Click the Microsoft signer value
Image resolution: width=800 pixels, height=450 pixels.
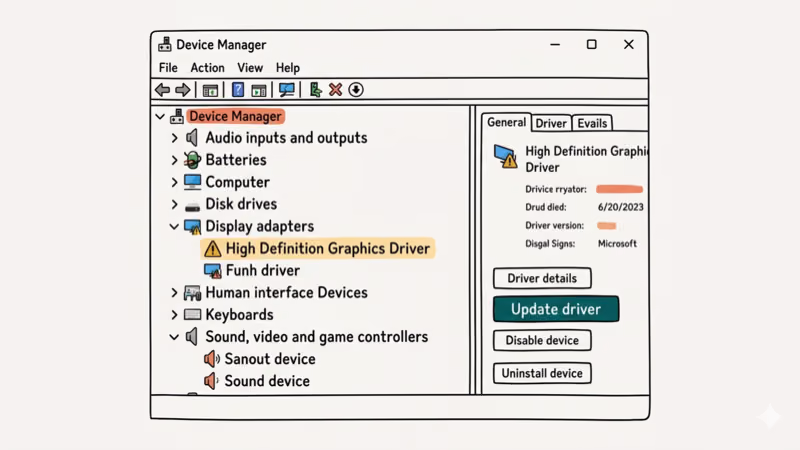click(x=617, y=243)
